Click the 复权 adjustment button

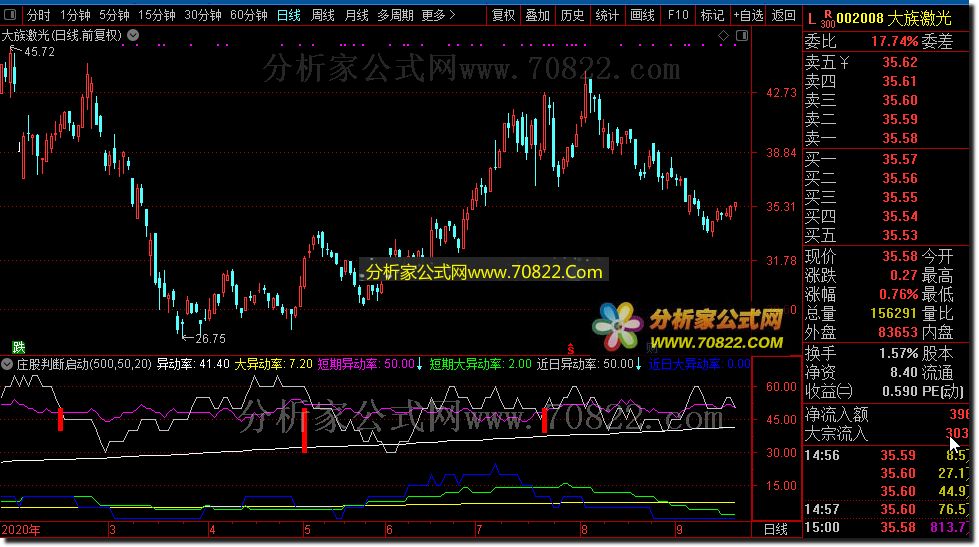(503, 14)
